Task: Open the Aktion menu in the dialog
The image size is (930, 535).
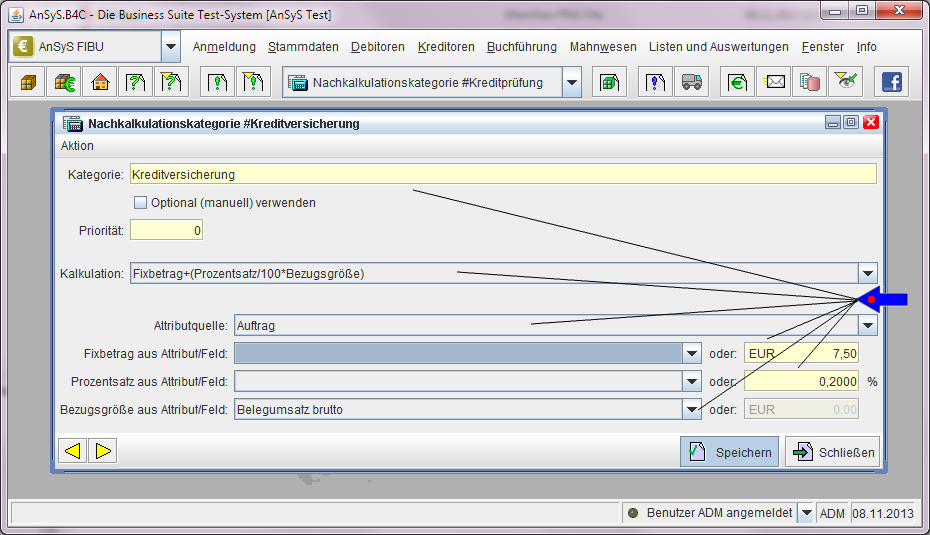Action: pos(77,146)
